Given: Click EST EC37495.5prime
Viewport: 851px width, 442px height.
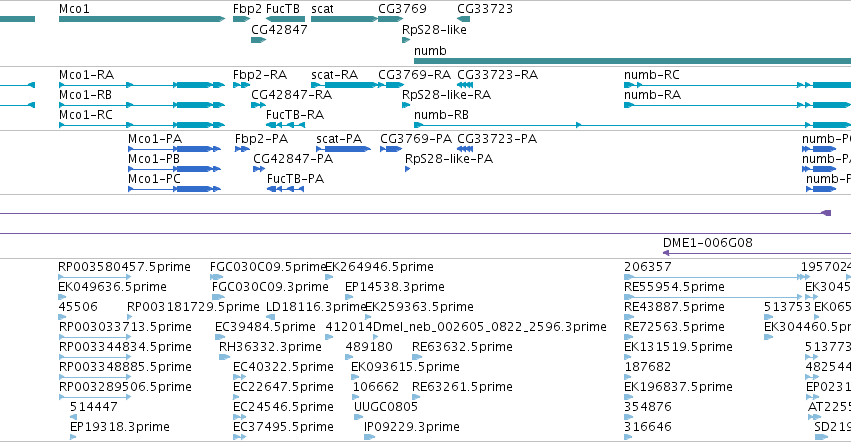Looking at the screenshot, I should (x=239, y=437).
